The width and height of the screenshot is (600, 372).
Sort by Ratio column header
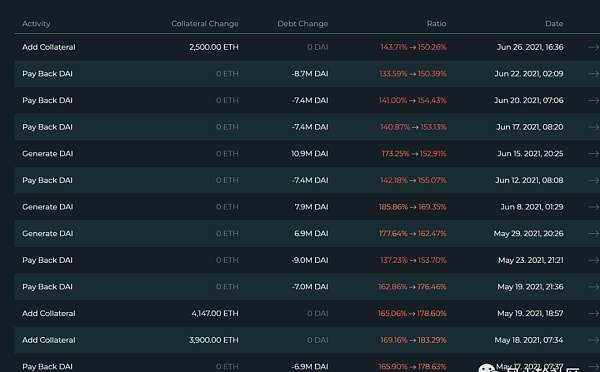pyautogui.click(x=437, y=24)
